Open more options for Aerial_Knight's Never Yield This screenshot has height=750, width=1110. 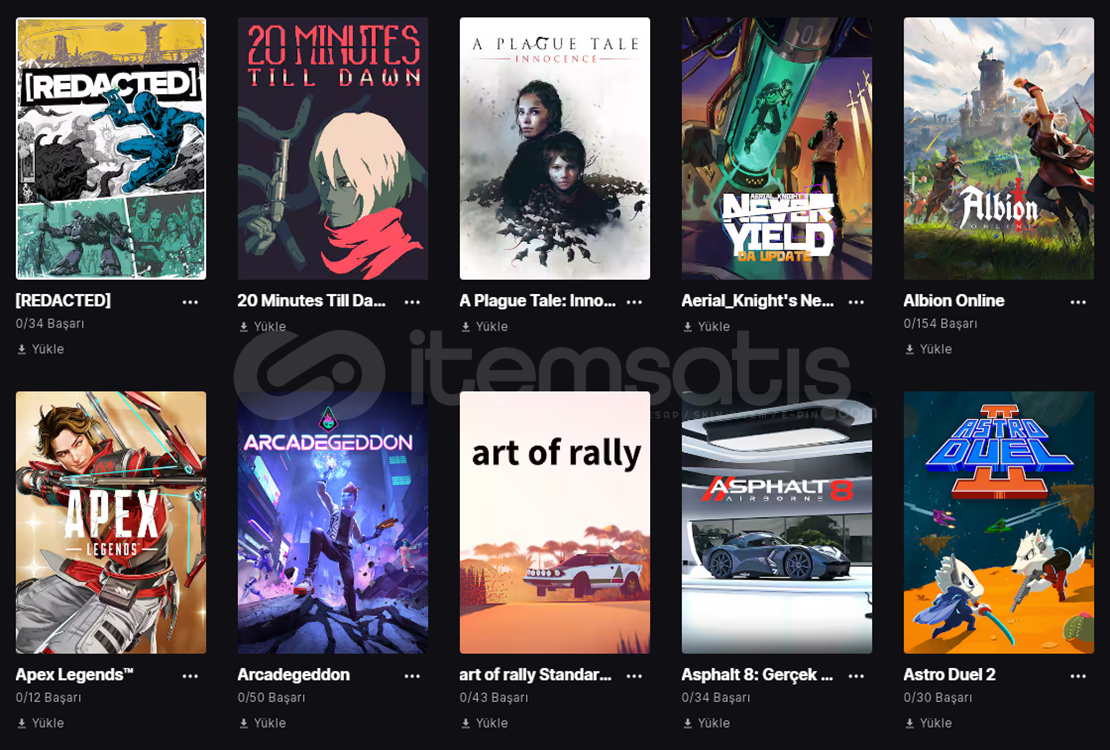tap(856, 302)
